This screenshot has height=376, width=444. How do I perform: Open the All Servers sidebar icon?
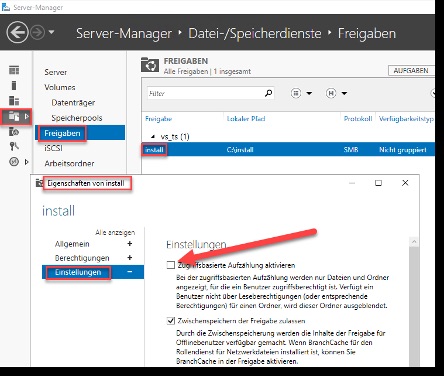point(14,101)
